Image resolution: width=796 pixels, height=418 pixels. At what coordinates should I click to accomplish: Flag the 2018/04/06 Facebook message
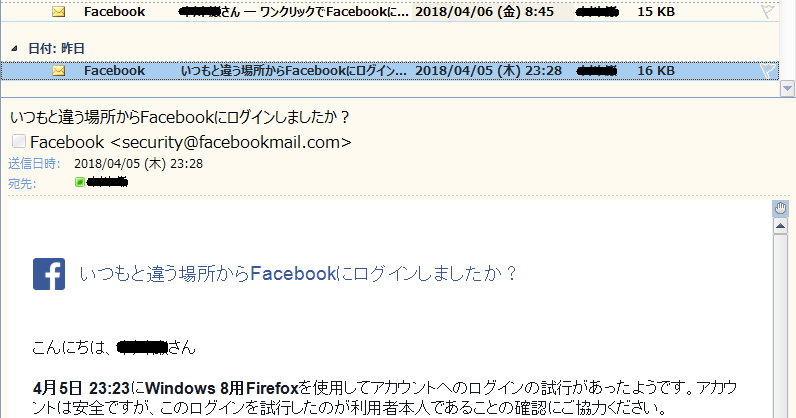click(768, 12)
